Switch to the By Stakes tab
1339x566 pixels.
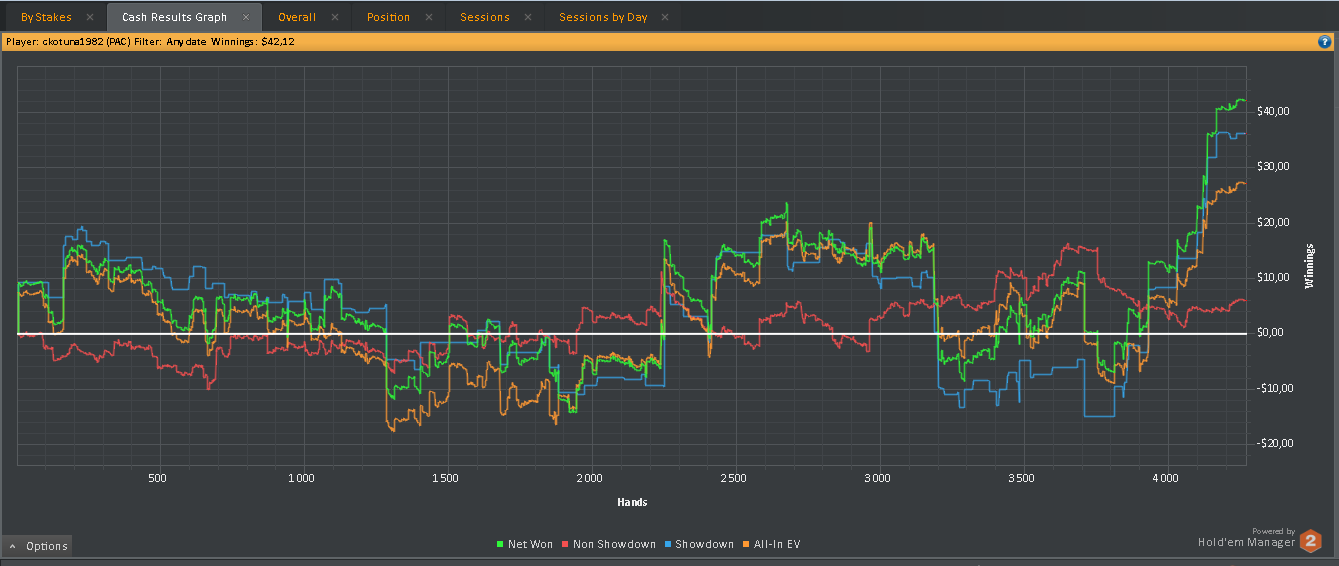pyautogui.click(x=46, y=17)
